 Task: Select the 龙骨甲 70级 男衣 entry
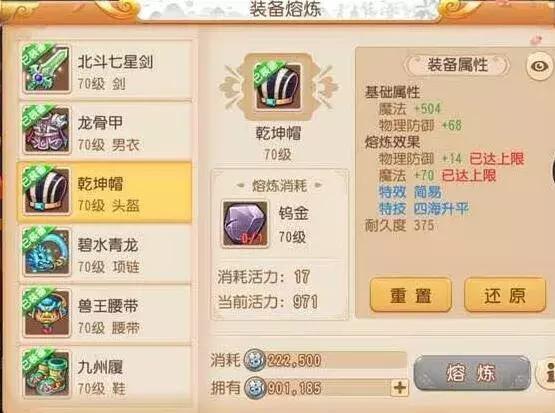(105, 131)
